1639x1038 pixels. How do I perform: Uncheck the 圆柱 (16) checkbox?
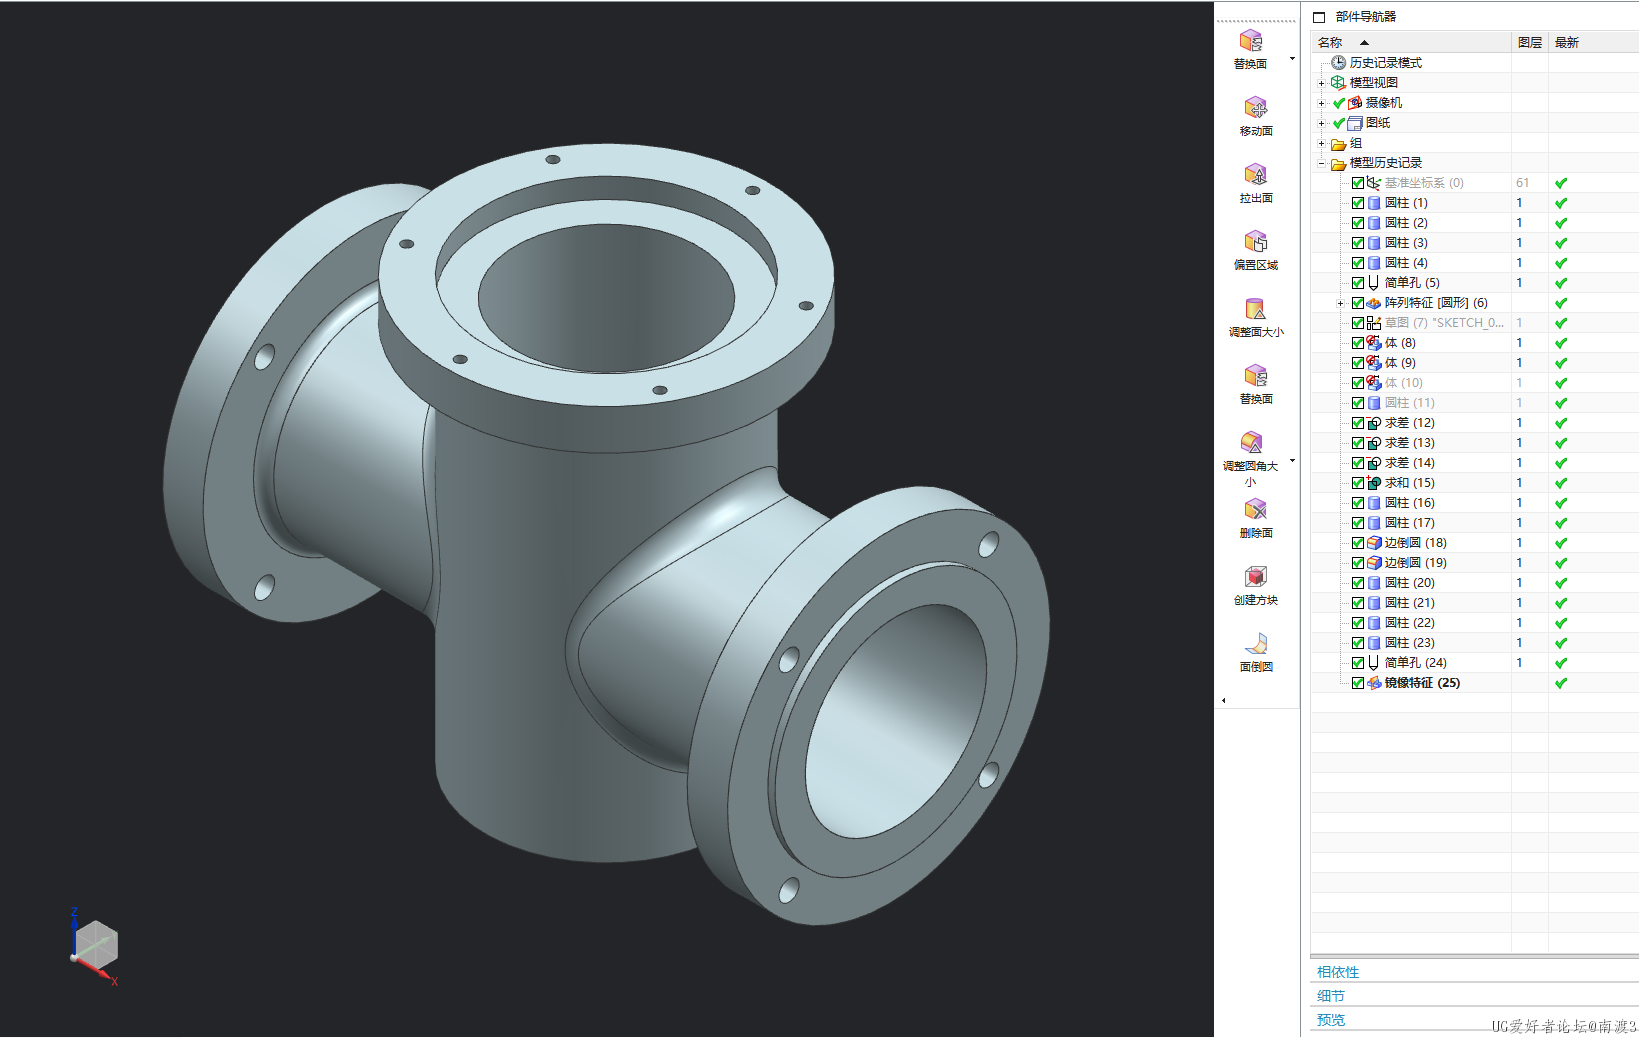point(1358,502)
